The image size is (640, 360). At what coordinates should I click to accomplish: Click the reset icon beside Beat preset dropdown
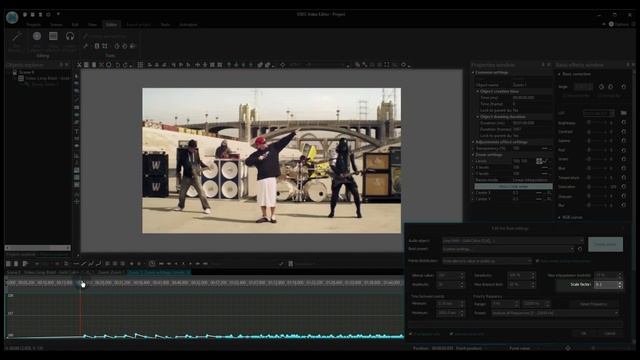click(580, 249)
